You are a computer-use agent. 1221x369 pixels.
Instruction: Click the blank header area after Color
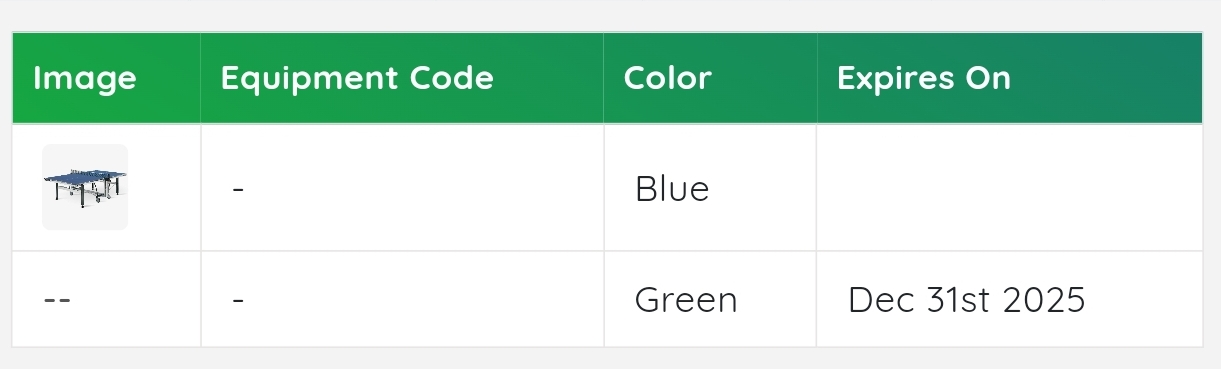[765, 78]
